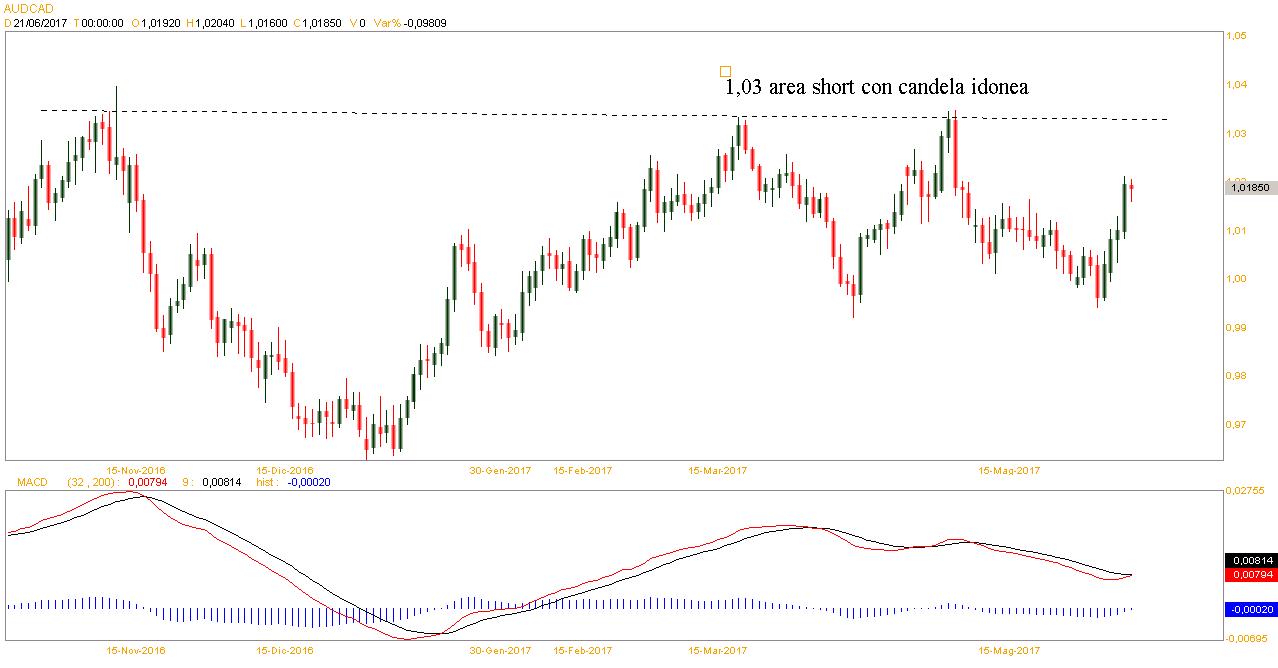Click the hist value -0,00020 in the MACD header
This screenshot has height=668, width=1278.
(308, 482)
